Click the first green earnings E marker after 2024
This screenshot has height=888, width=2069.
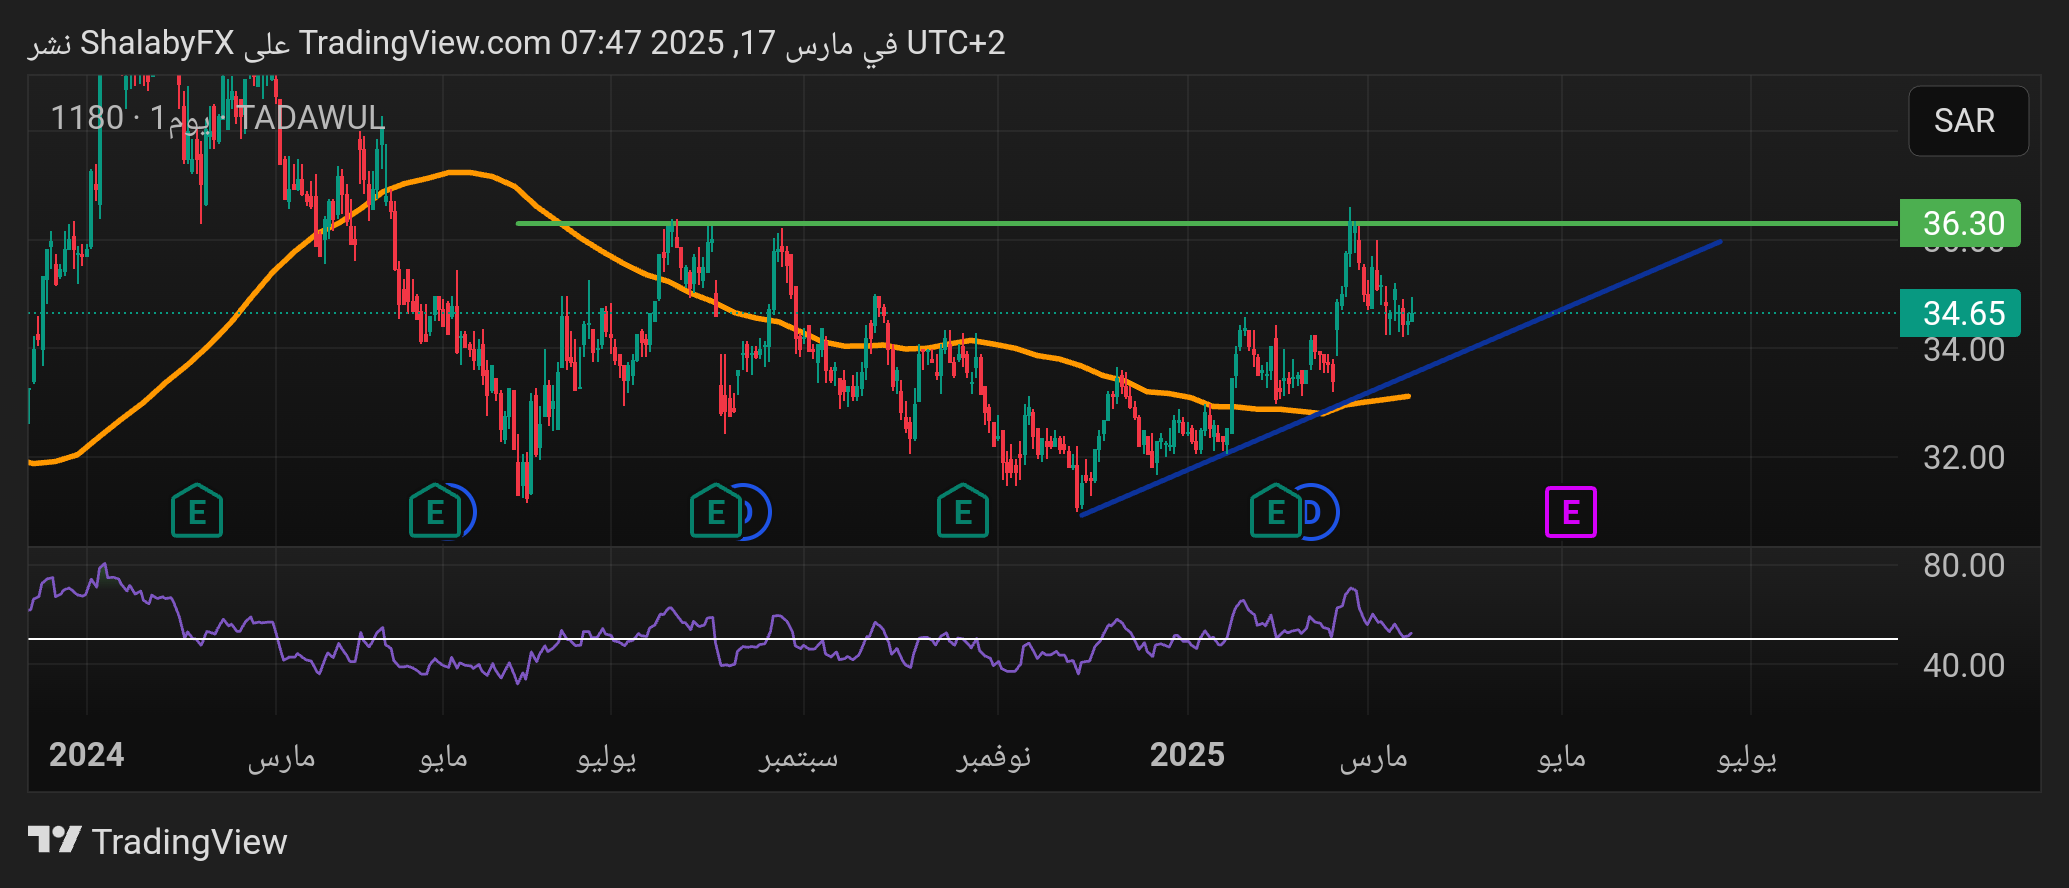coord(197,511)
